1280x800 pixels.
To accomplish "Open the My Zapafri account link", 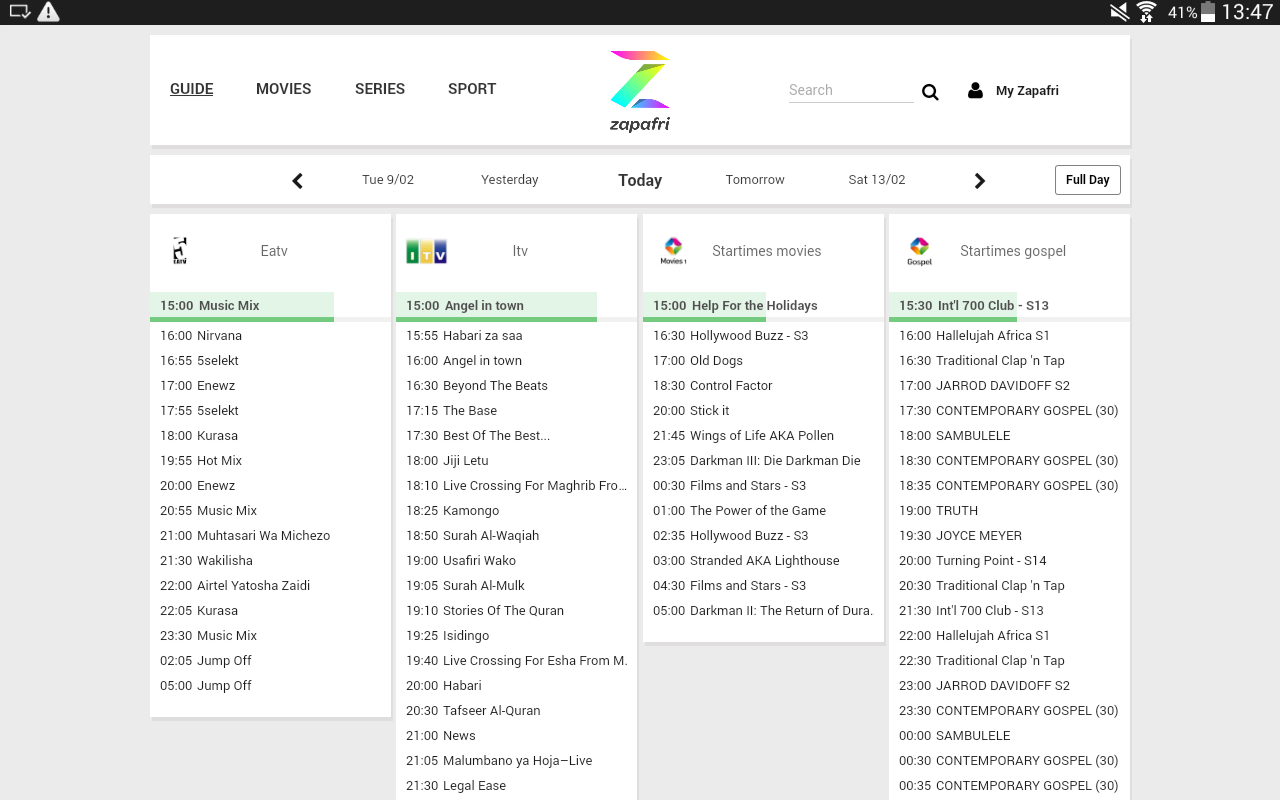I will coord(1027,91).
